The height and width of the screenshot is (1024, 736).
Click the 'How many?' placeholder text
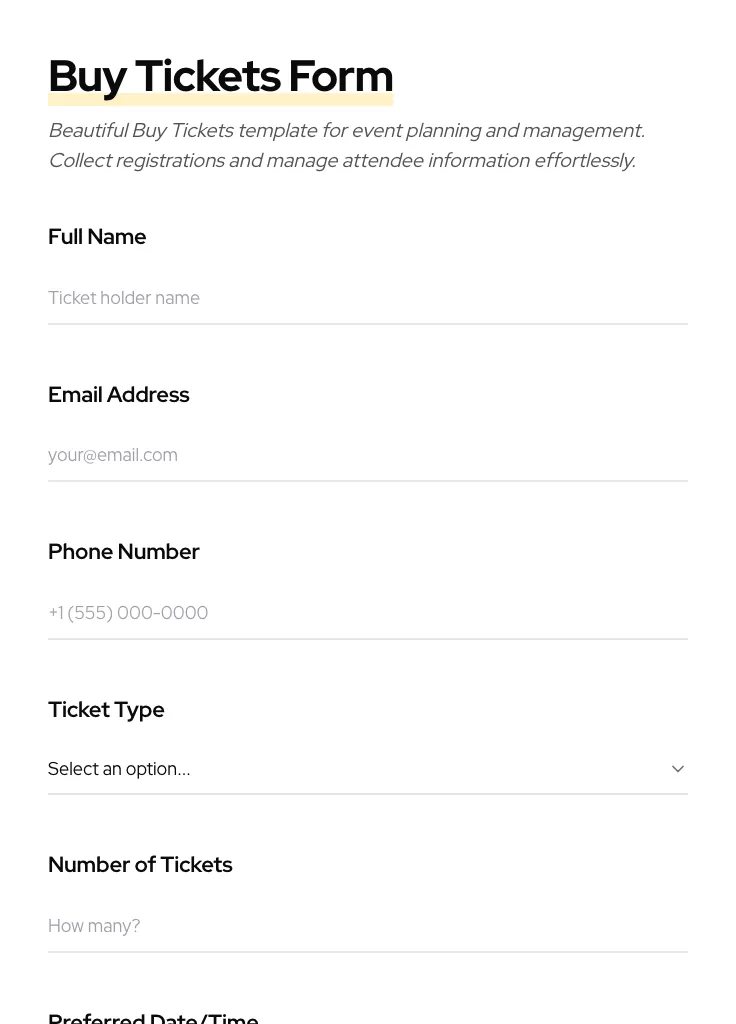(94, 926)
